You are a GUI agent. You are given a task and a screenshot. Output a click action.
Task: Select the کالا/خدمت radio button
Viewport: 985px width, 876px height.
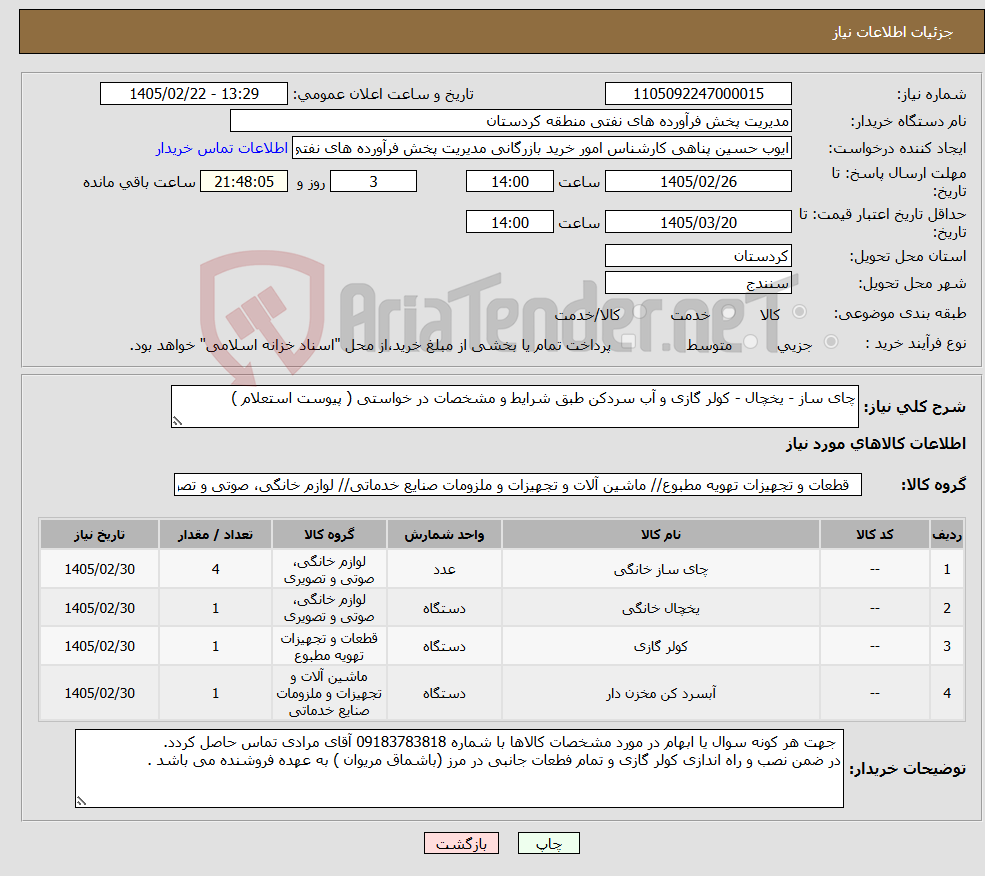point(639,311)
